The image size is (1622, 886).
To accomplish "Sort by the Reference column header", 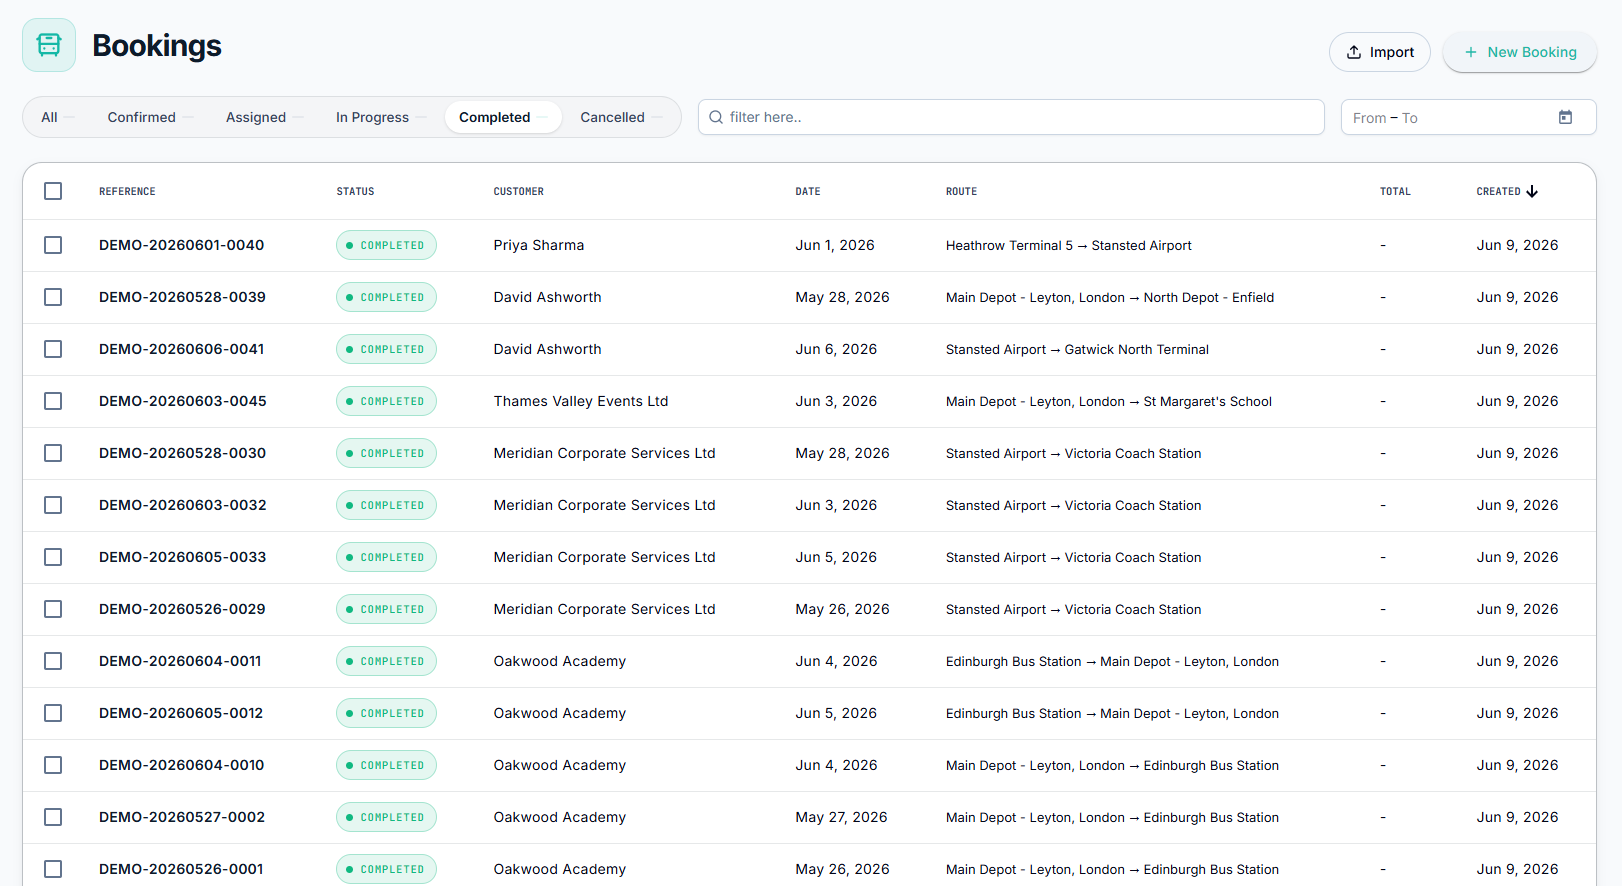I will click(x=127, y=191).
